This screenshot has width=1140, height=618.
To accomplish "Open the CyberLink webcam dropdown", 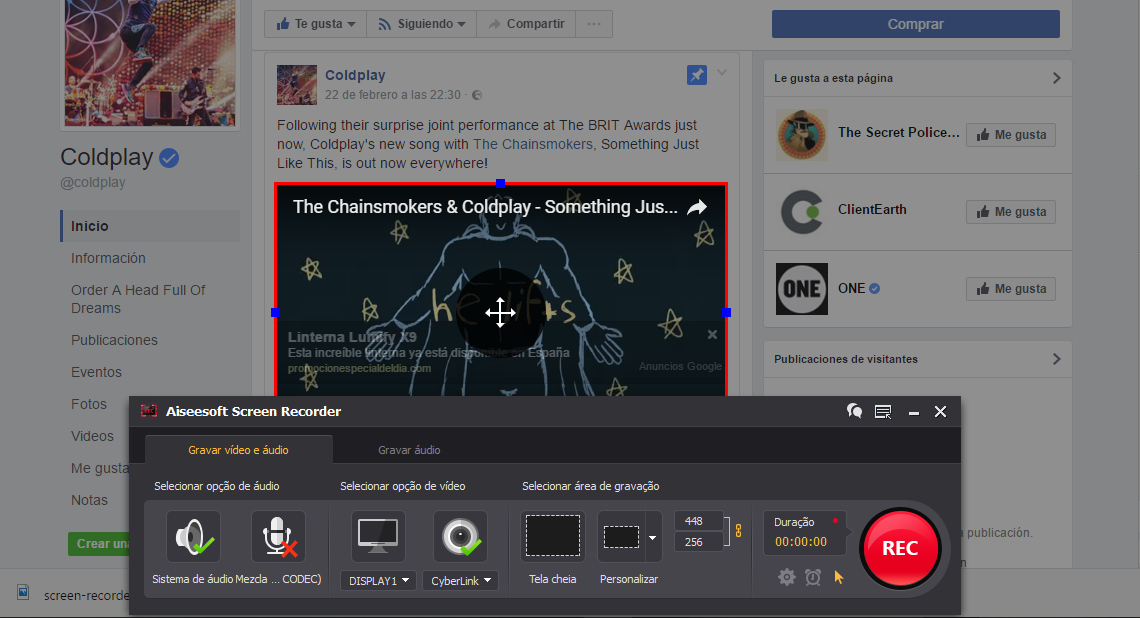I will pos(460,581).
